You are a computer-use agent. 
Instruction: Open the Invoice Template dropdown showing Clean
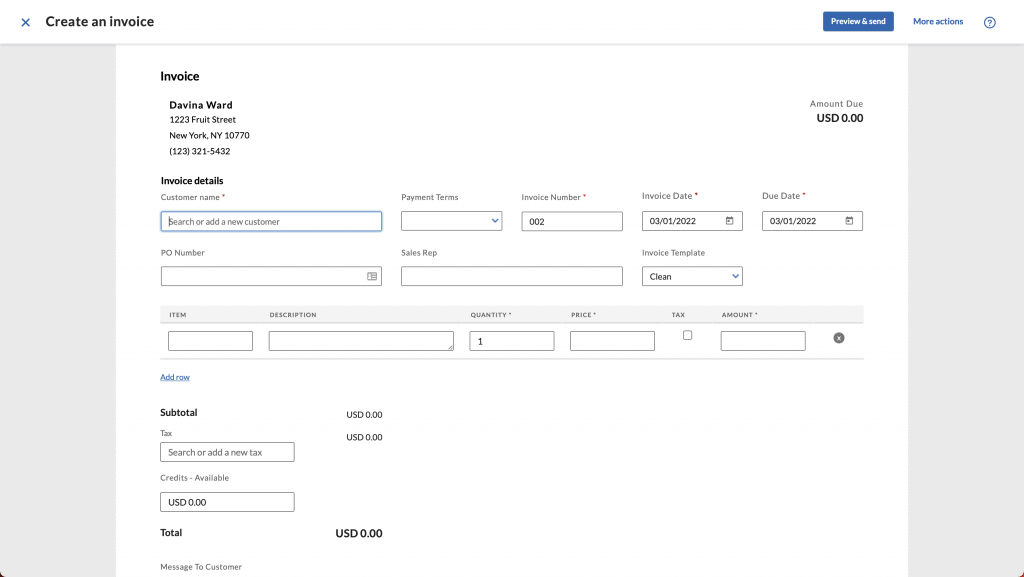[692, 276]
